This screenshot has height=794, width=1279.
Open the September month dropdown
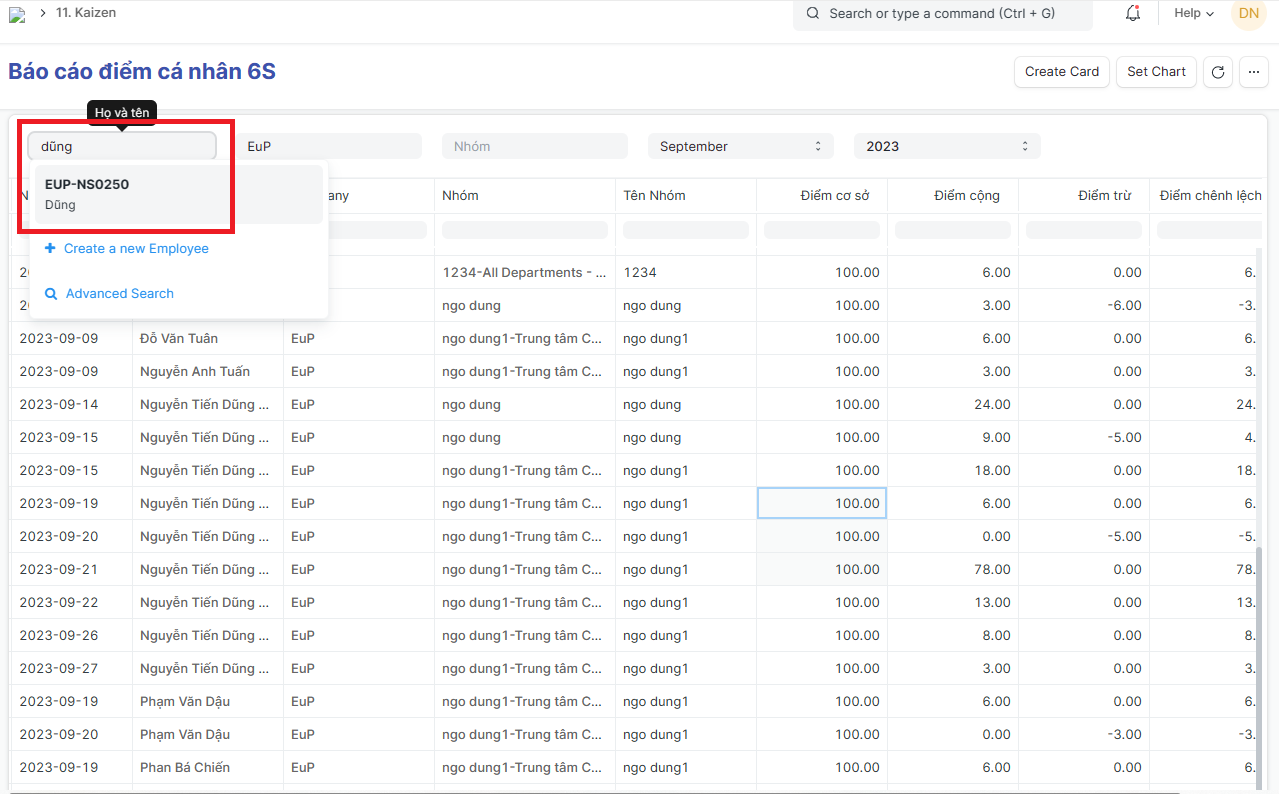740,147
